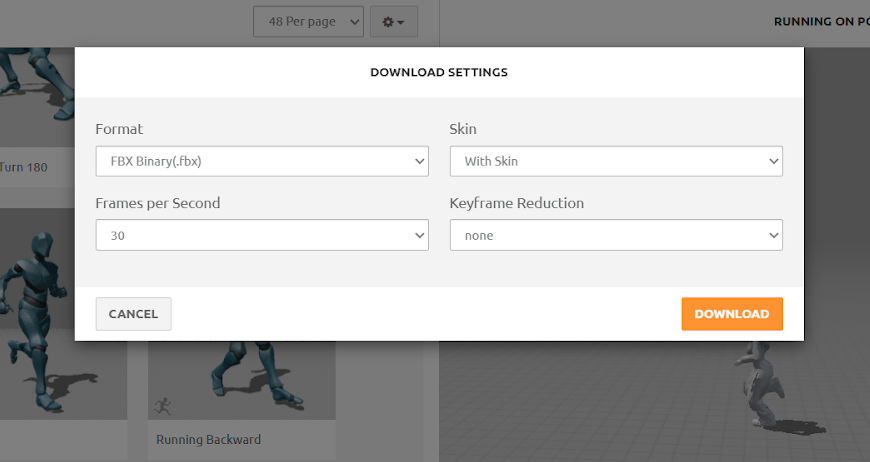Cancel the download settings dialog
870x462 pixels.
click(133, 314)
